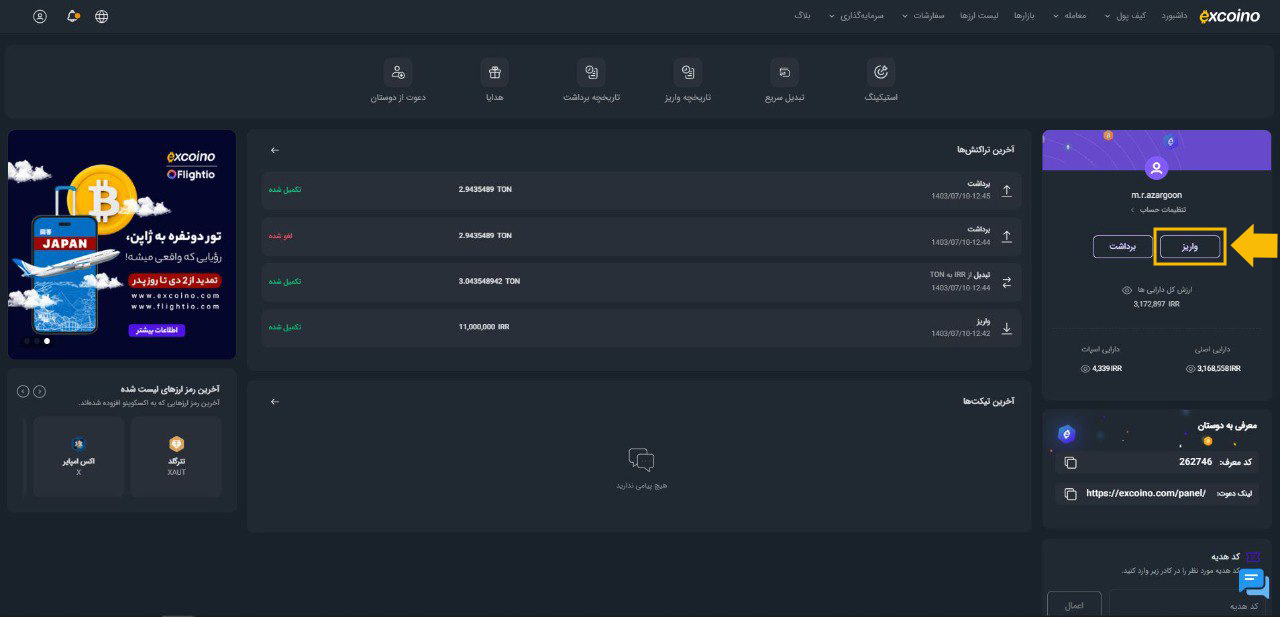This screenshot has height=617, width=1280.
Task: Open the completed withdrawal at 12:45
Action: tap(641, 190)
